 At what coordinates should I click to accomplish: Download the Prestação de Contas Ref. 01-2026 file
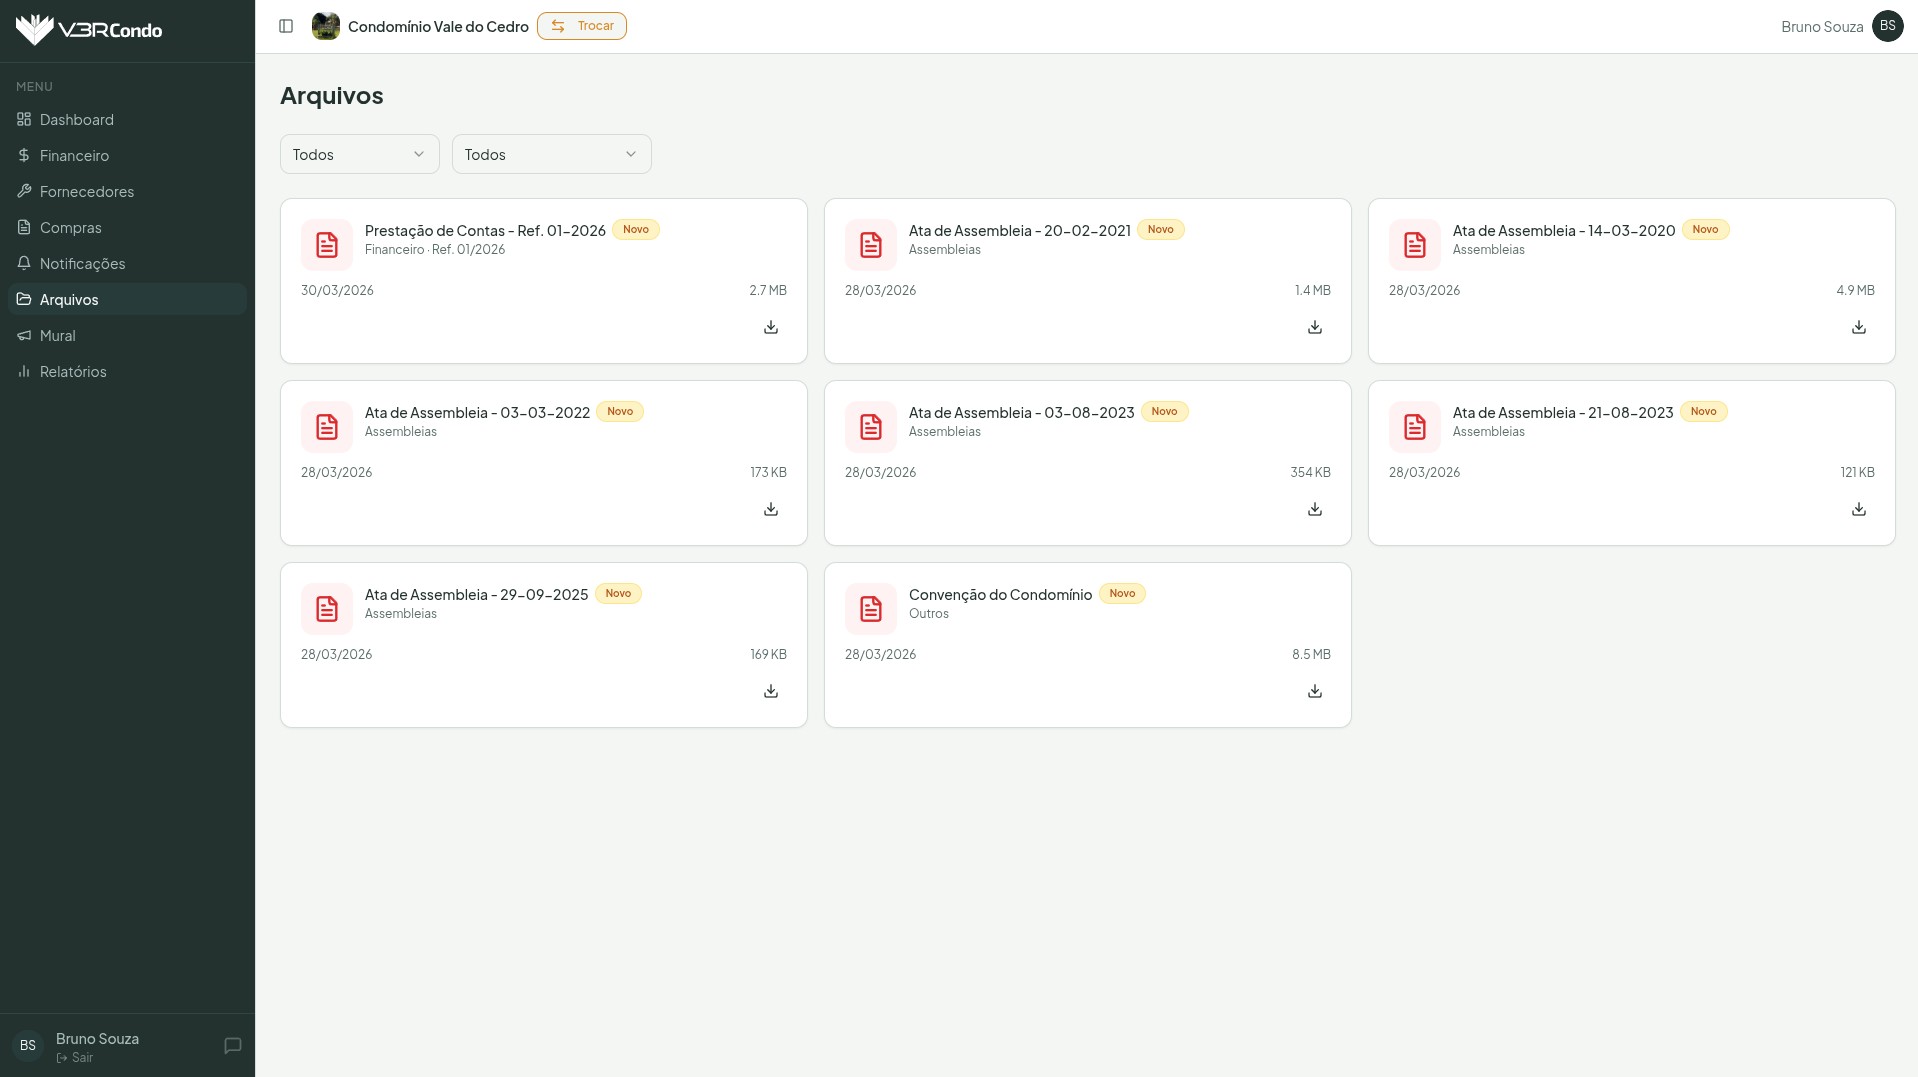pyautogui.click(x=770, y=327)
